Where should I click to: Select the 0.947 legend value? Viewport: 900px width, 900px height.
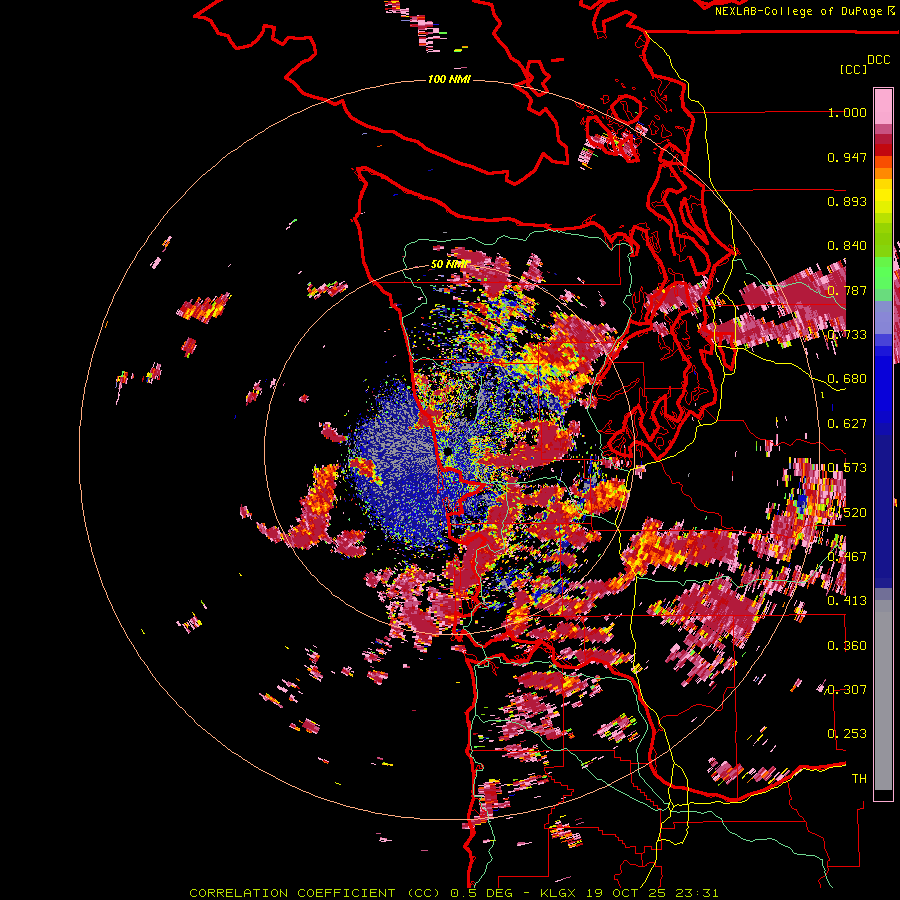click(847, 157)
